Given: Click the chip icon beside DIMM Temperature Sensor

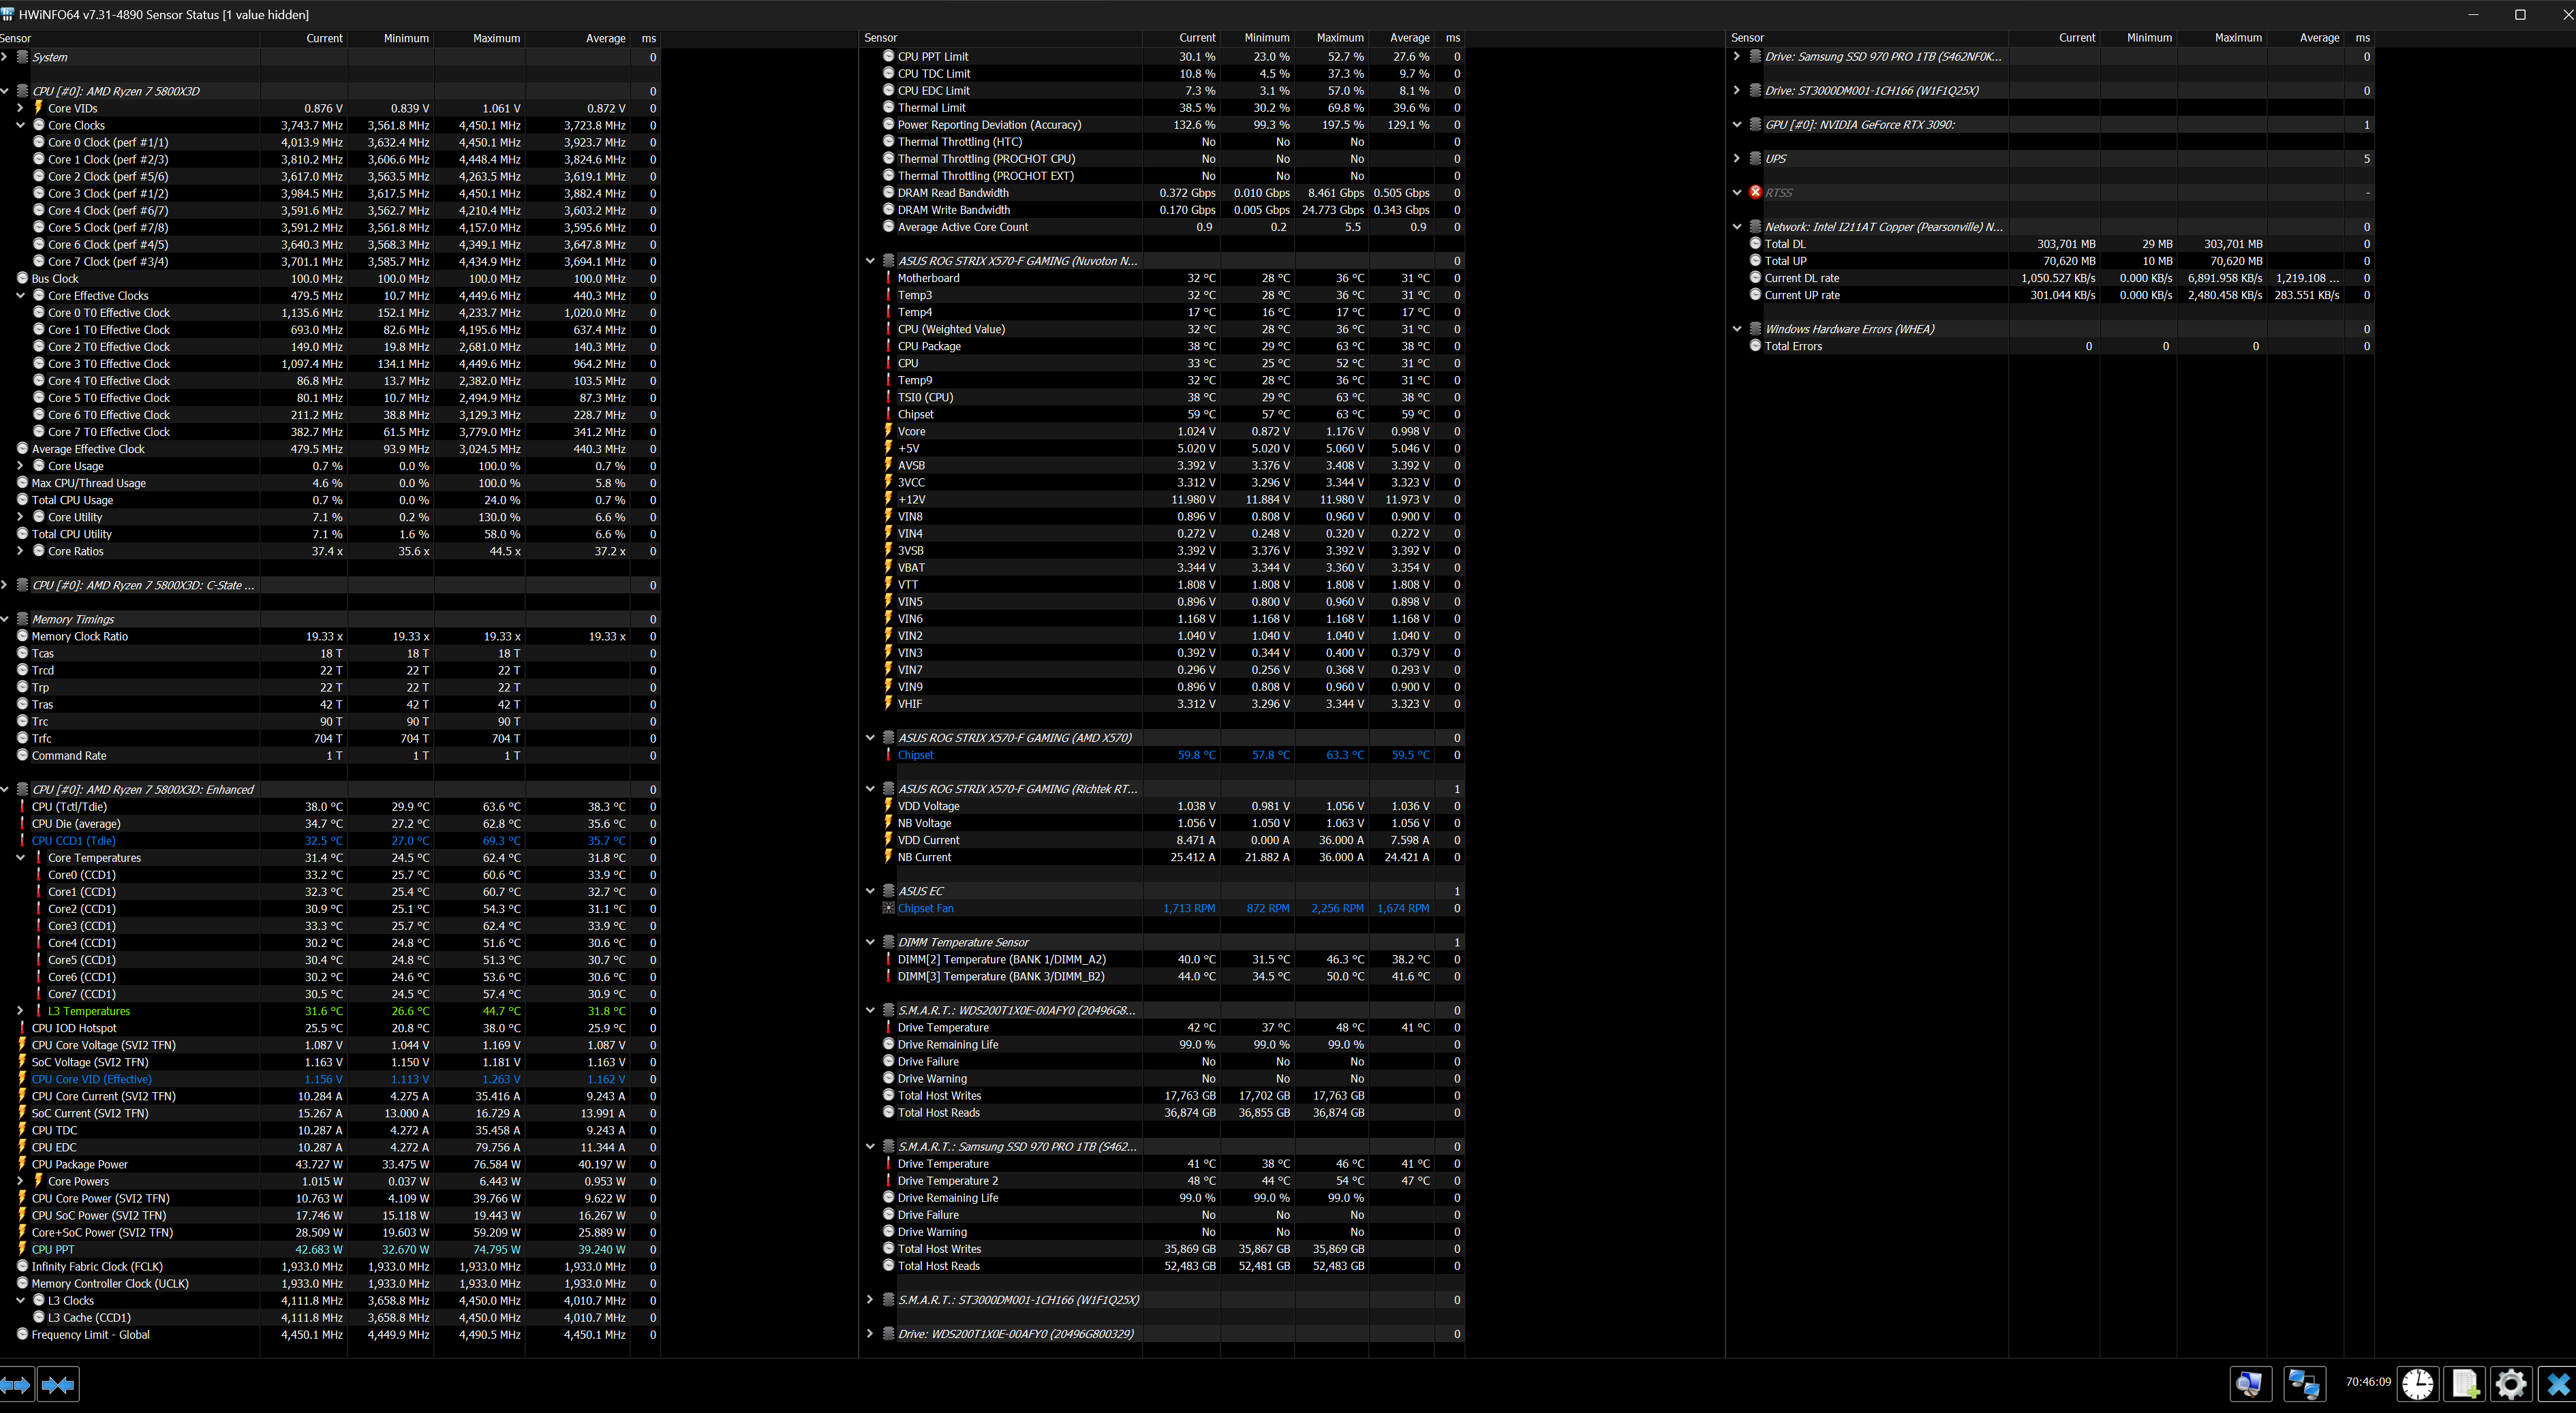Looking at the screenshot, I should point(888,942).
